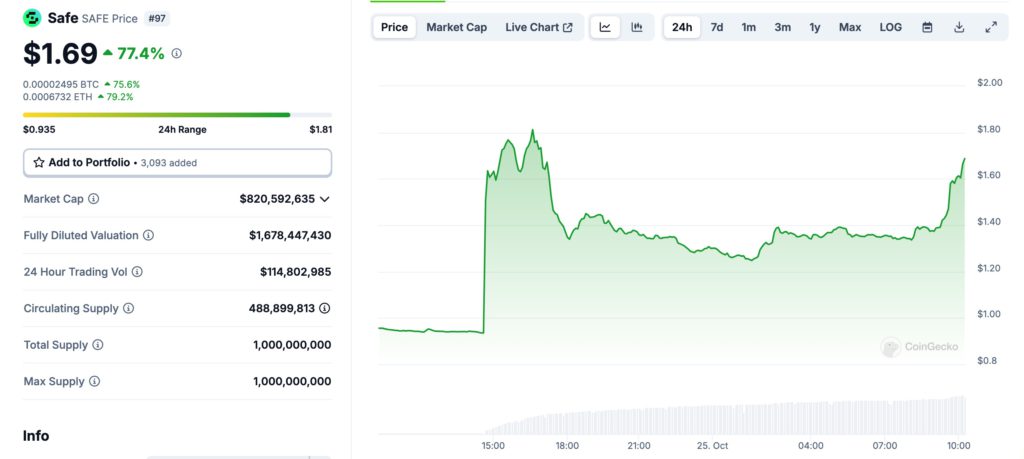Switch to line chart view icon
The height and width of the screenshot is (459, 1024).
pyautogui.click(x=605, y=27)
